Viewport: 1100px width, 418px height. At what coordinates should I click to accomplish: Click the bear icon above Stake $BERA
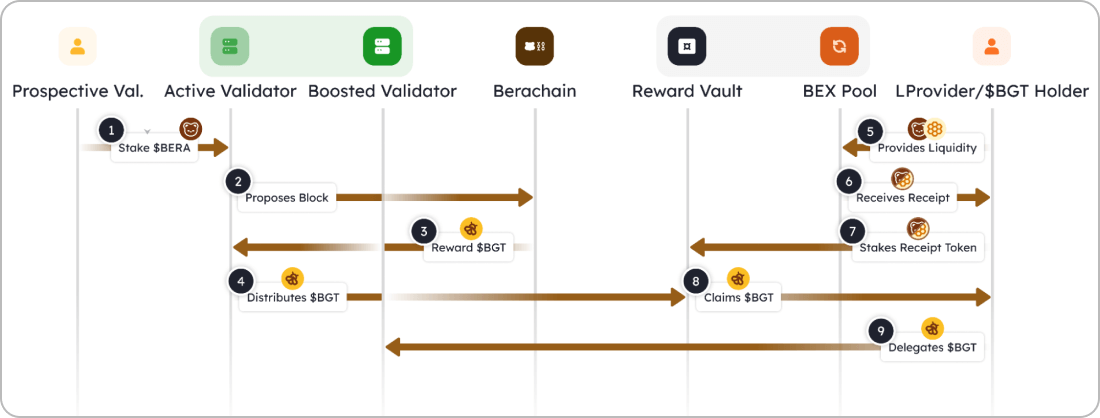coord(190,129)
